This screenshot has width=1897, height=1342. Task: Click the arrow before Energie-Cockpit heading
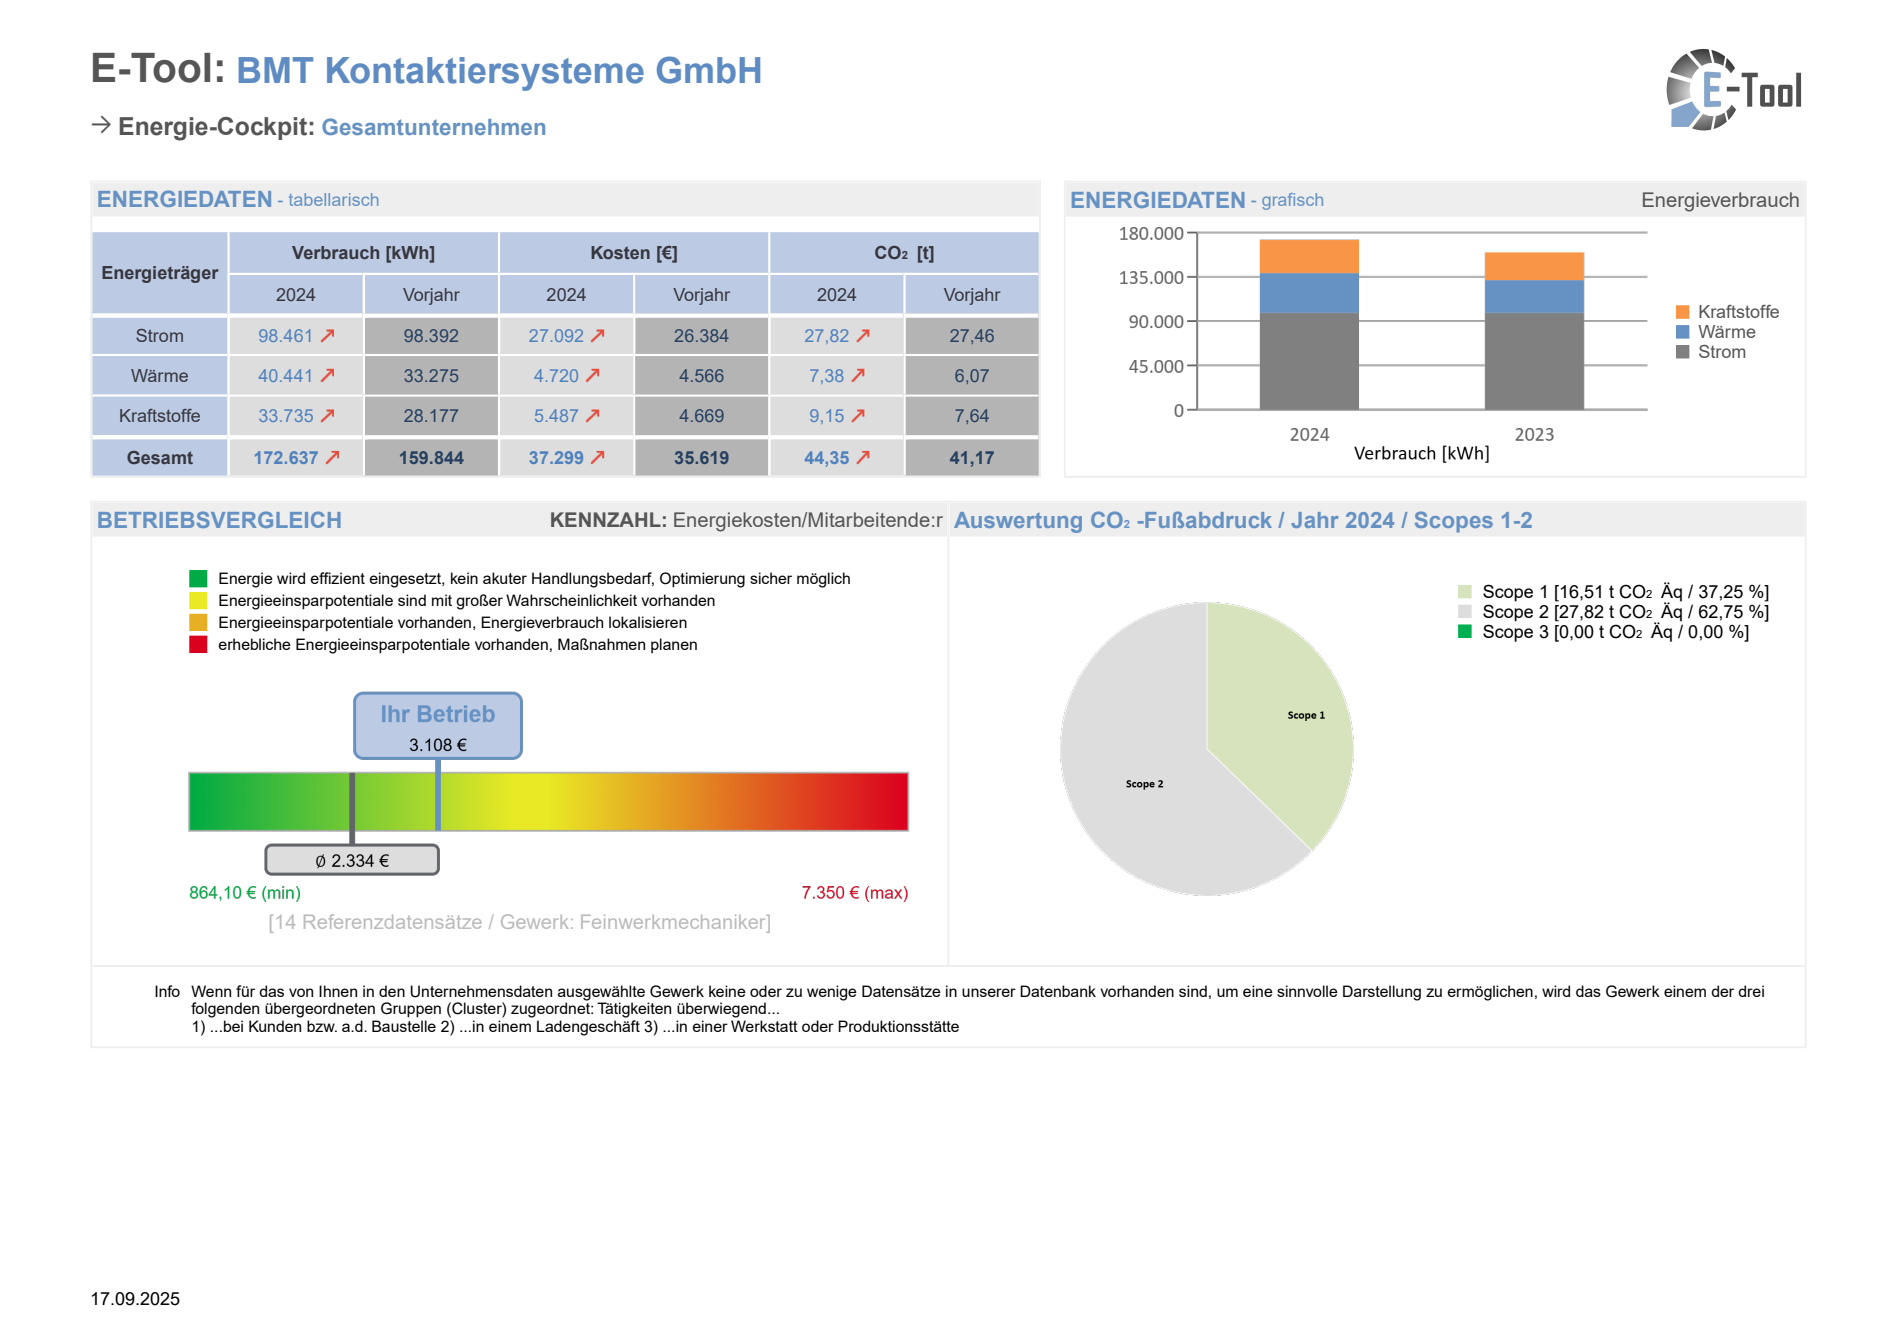101,125
